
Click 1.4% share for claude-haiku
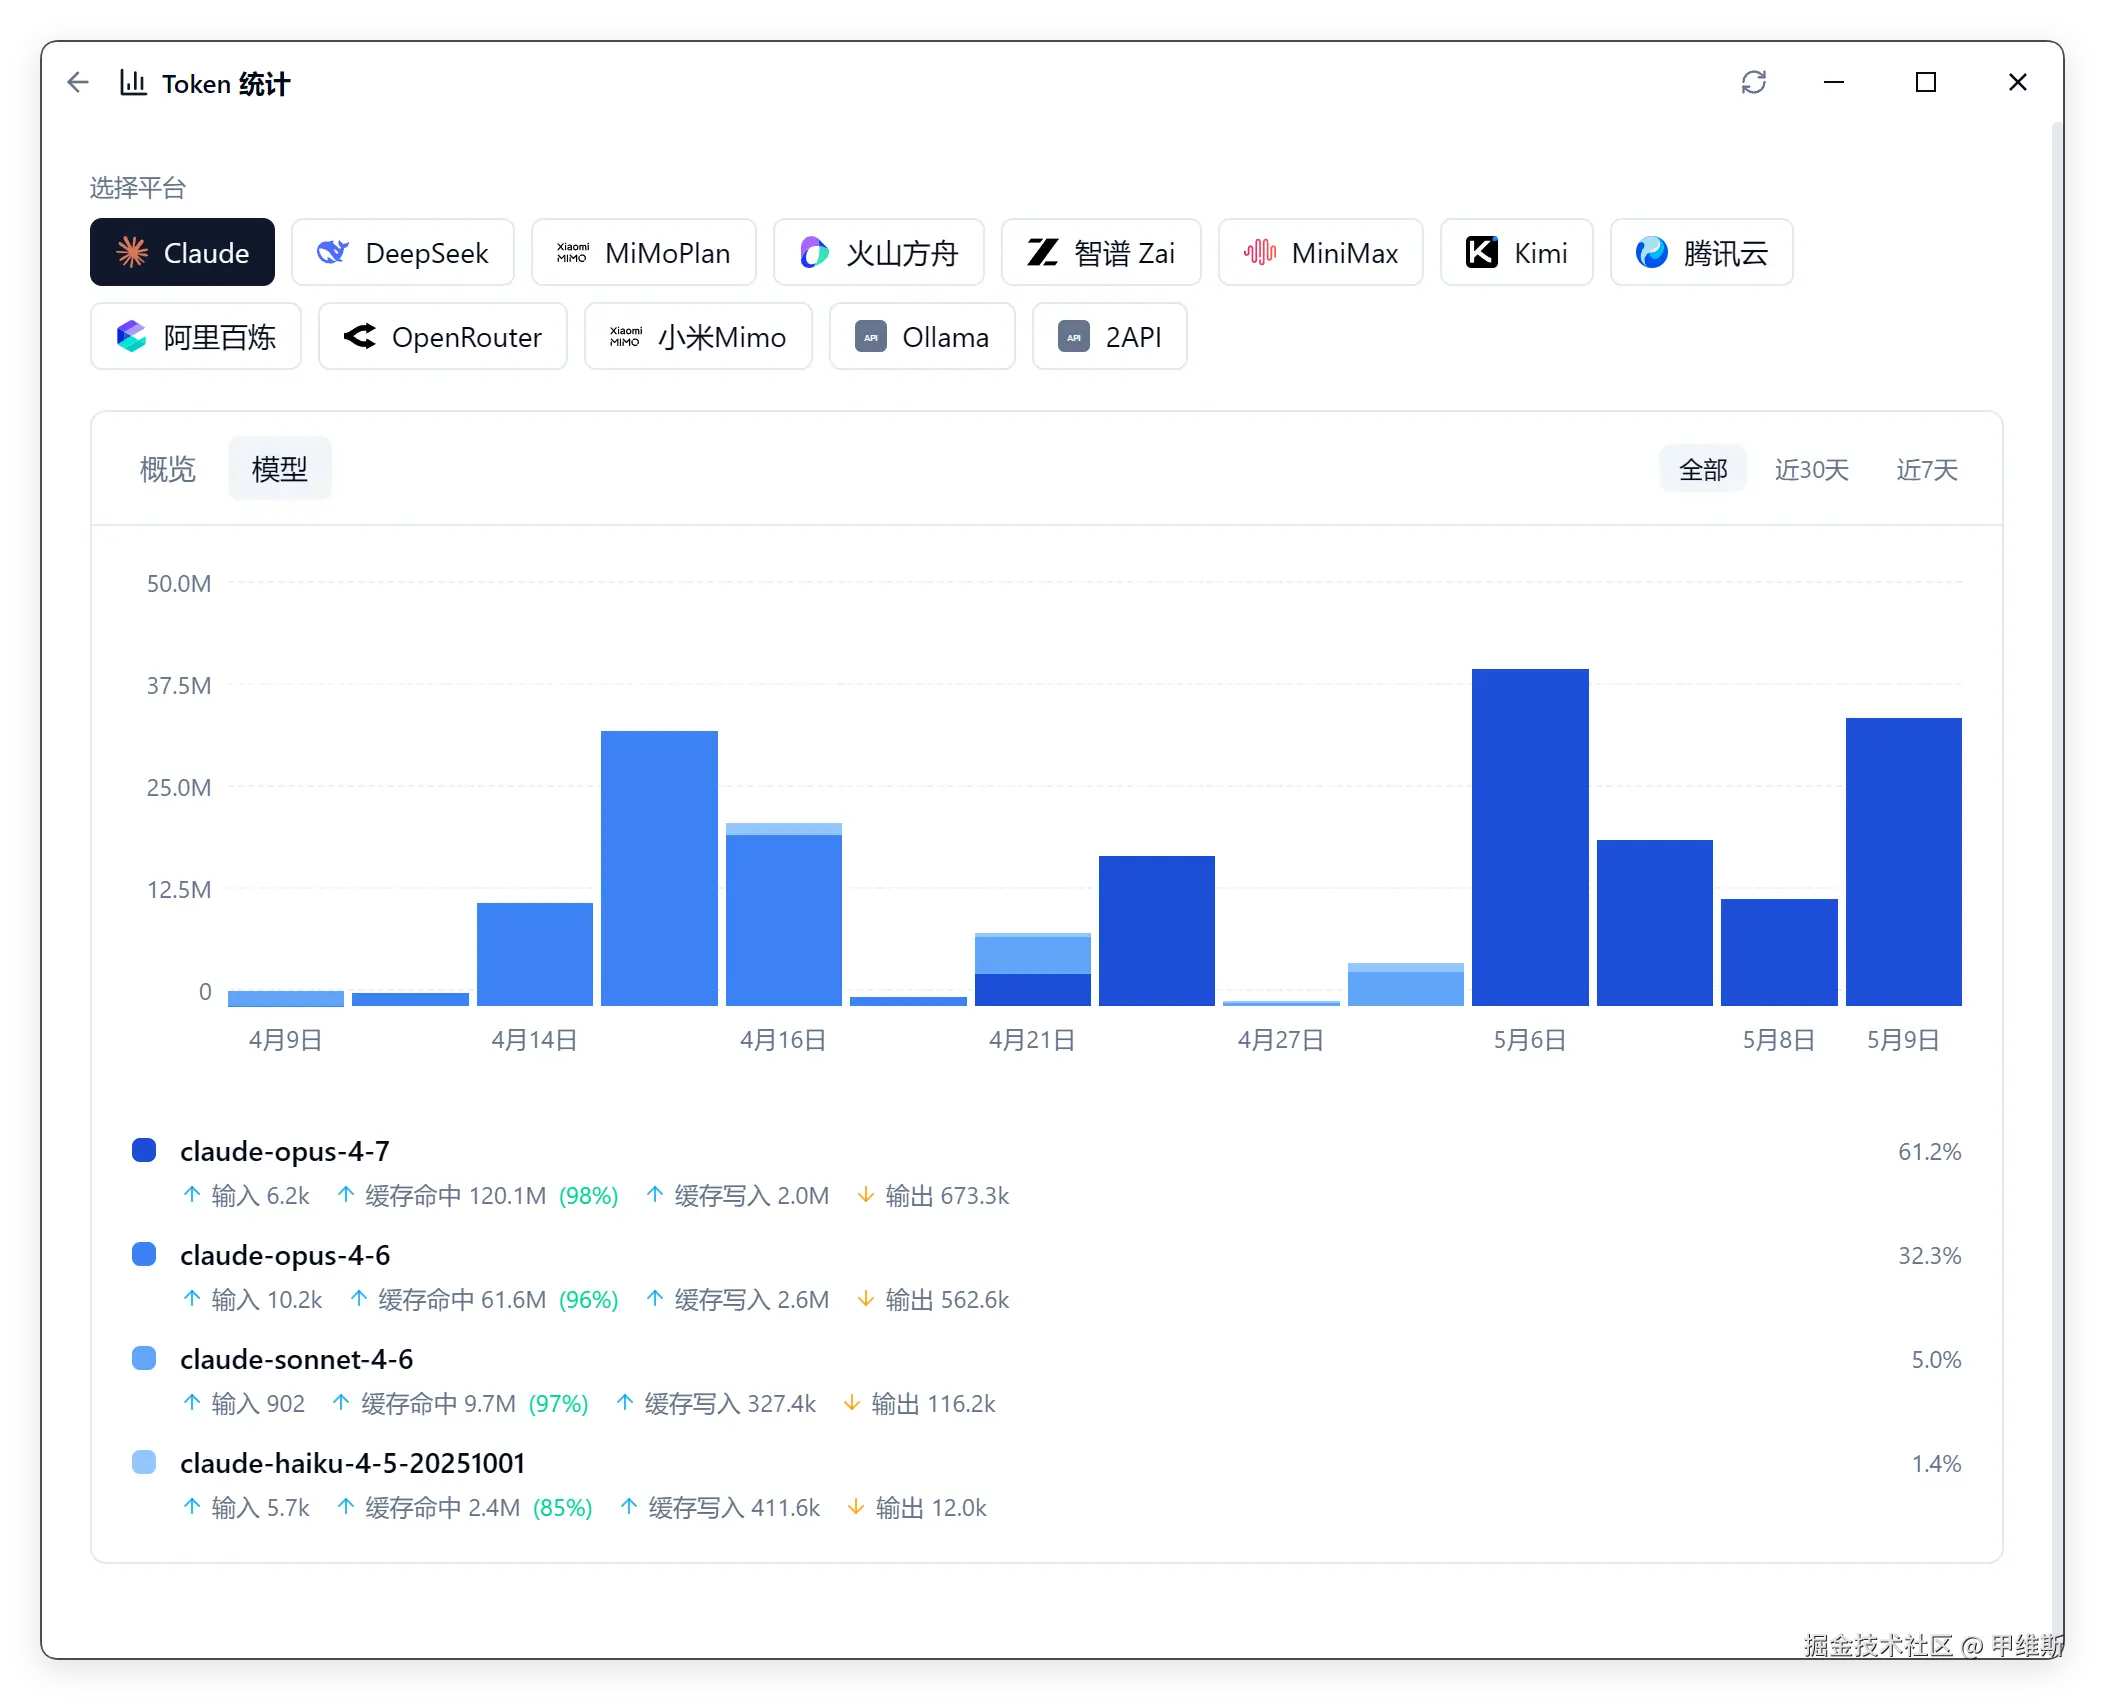[x=1936, y=1463]
